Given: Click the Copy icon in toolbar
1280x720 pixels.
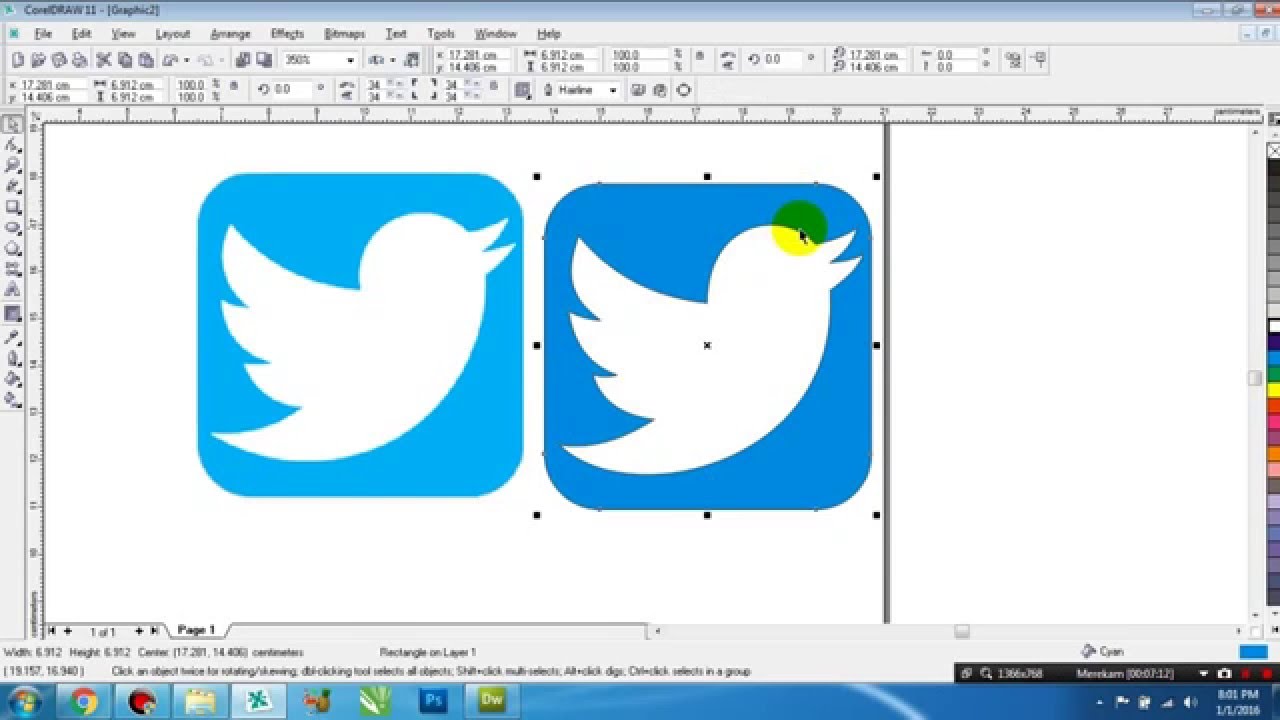Looking at the screenshot, I should tap(125, 60).
